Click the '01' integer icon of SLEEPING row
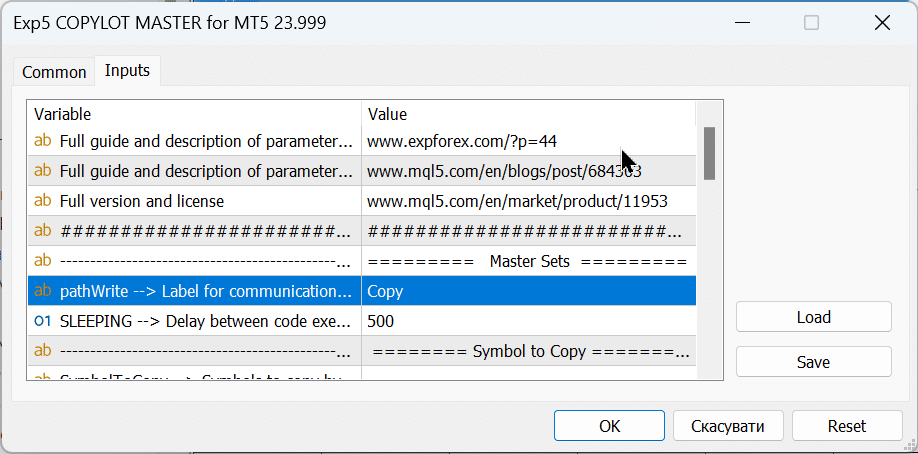 tap(43, 321)
